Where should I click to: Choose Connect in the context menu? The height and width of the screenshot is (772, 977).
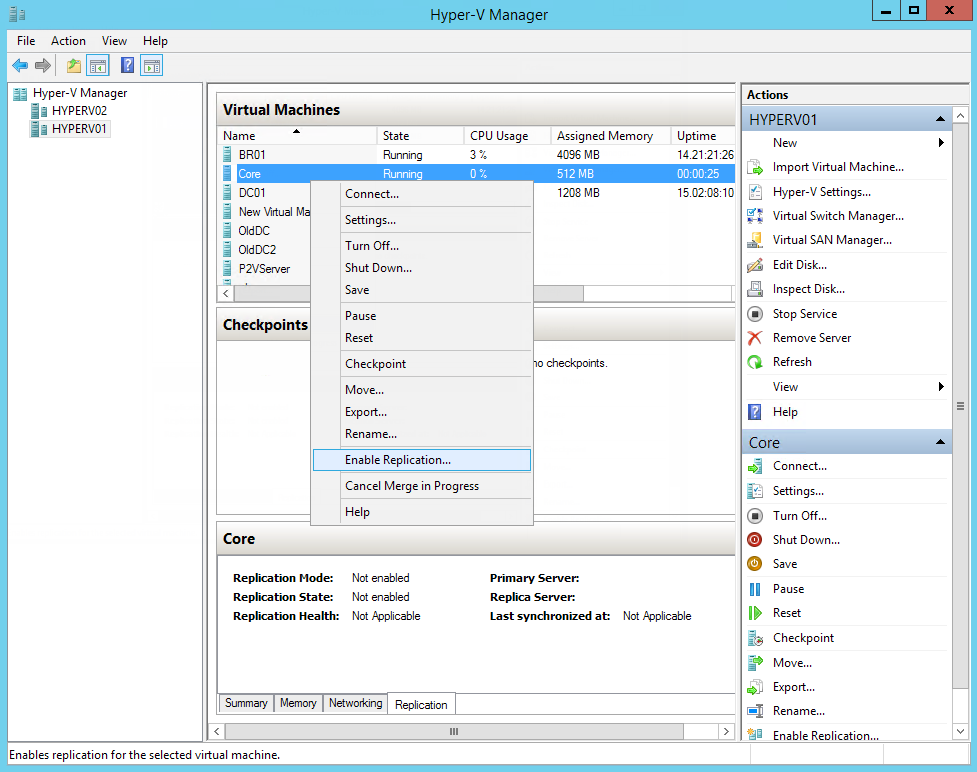click(x=422, y=194)
